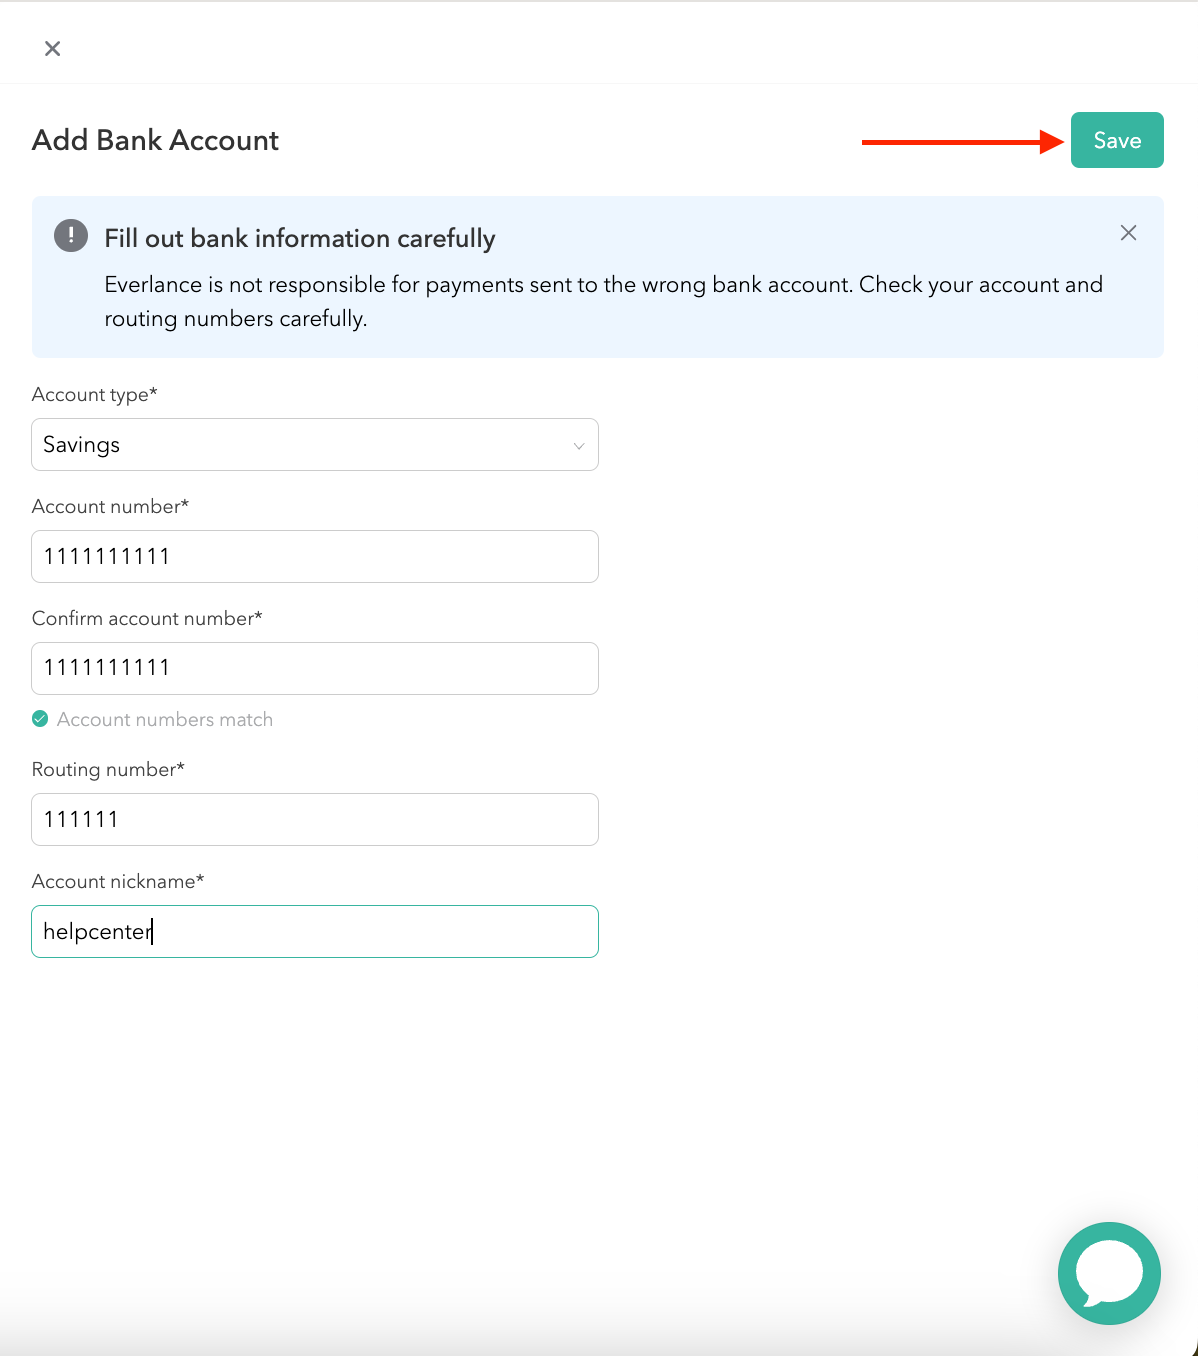The width and height of the screenshot is (1198, 1356).
Task: Select the Account number field containing 1111111111
Action: (x=315, y=556)
